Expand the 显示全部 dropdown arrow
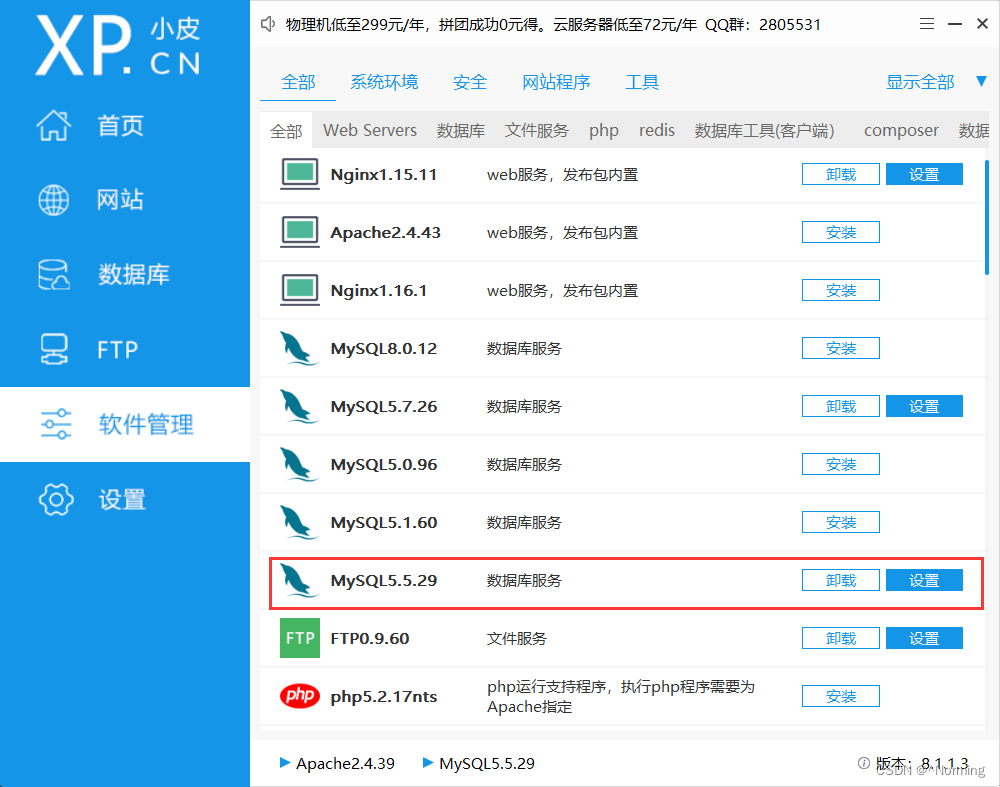This screenshot has height=787, width=1000. tap(982, 82)
